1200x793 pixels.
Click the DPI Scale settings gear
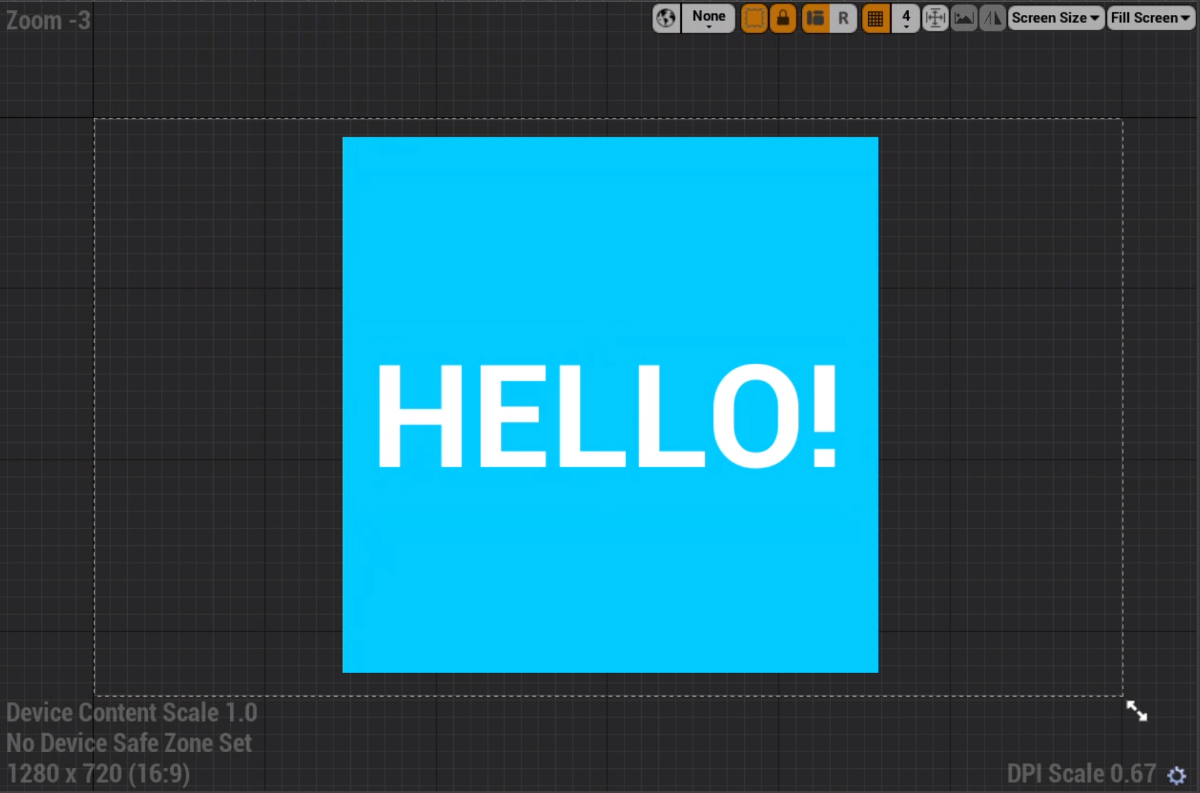tap(1177, 775)
